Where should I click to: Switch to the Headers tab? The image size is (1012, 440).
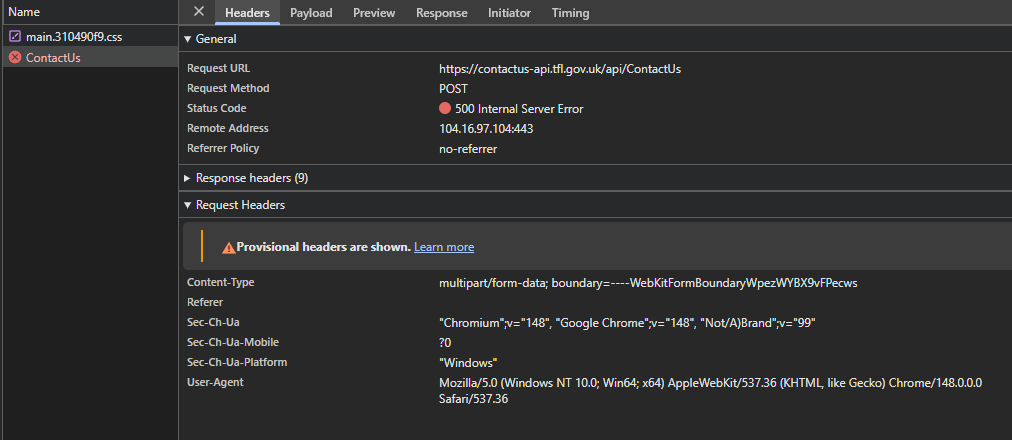point(247,13)
